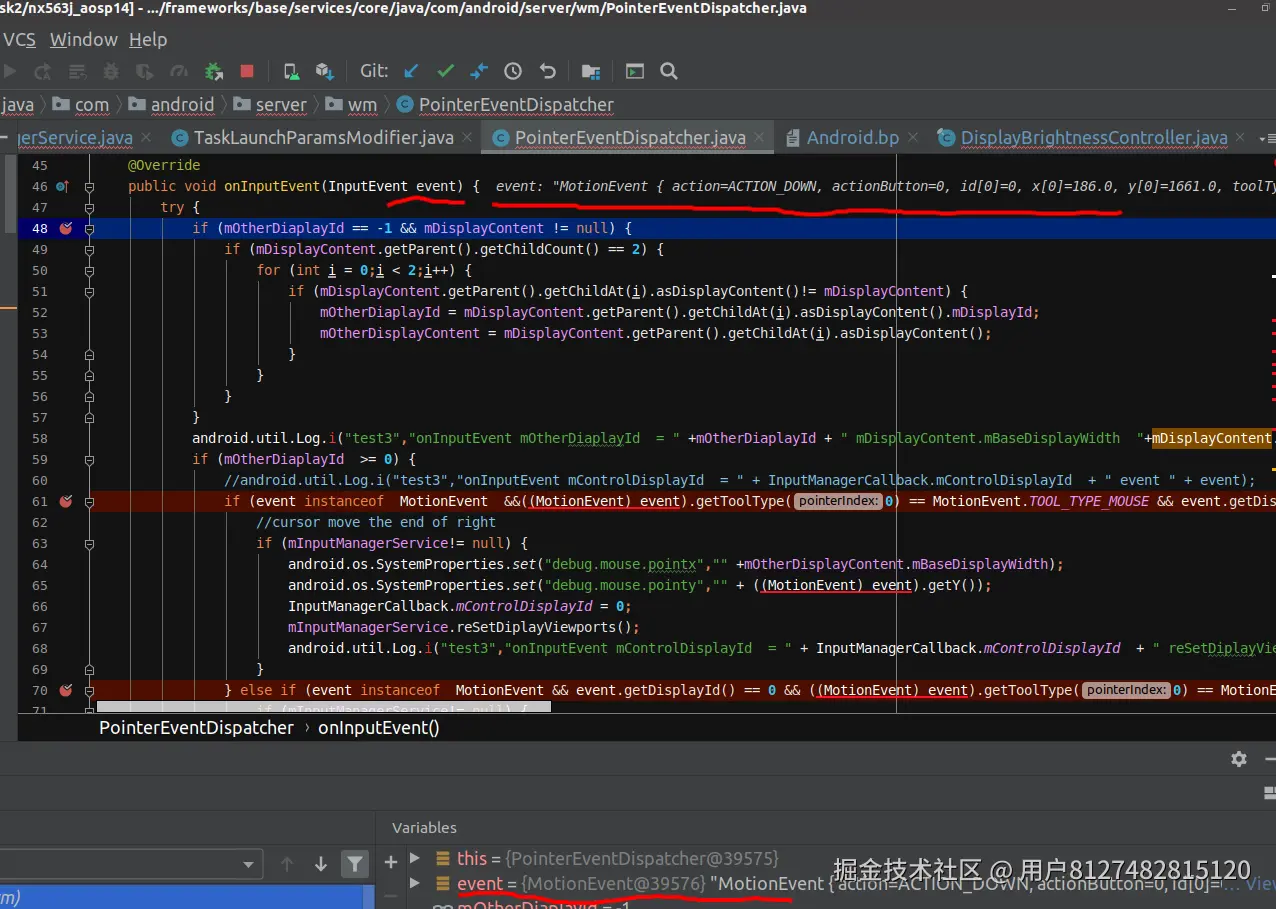Viewport: 1276px width, 909px height.
Task: Open the thread selector dropdown in debugger
Action: click(248, 865)
